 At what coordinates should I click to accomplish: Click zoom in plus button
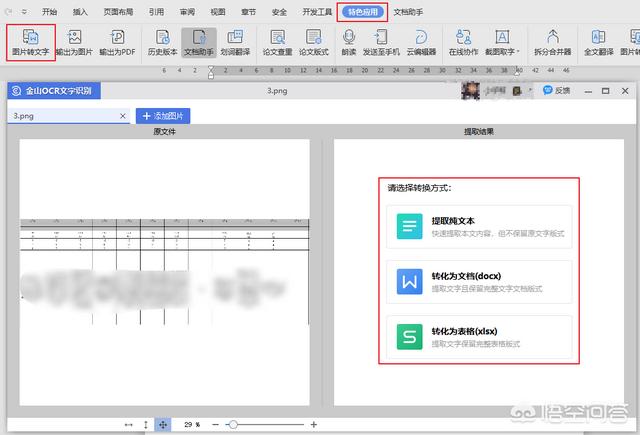[x=313, y=424]
